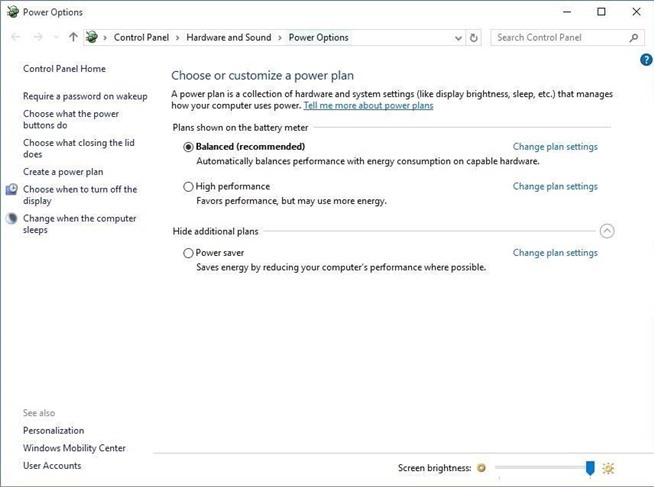Click the Power Options title bar icon
Screen dimensions: 654x487
coord(12,12)
